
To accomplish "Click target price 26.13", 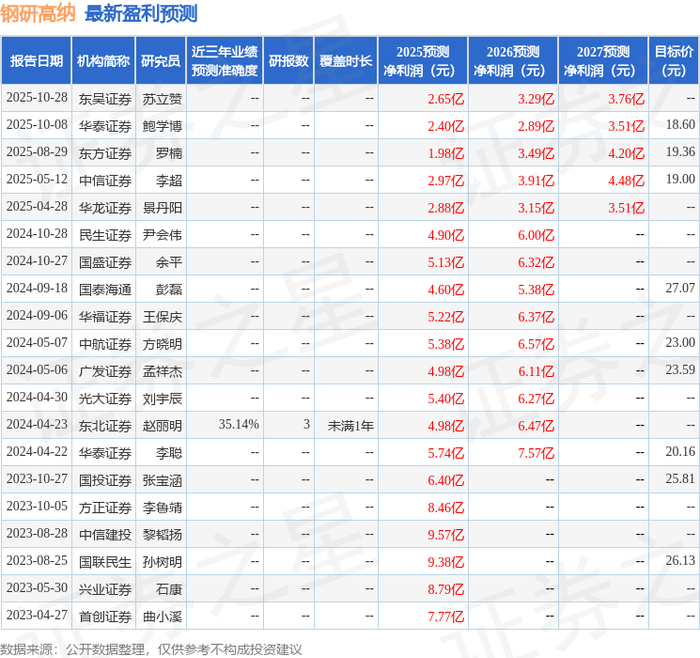I will tap(680, 560).
